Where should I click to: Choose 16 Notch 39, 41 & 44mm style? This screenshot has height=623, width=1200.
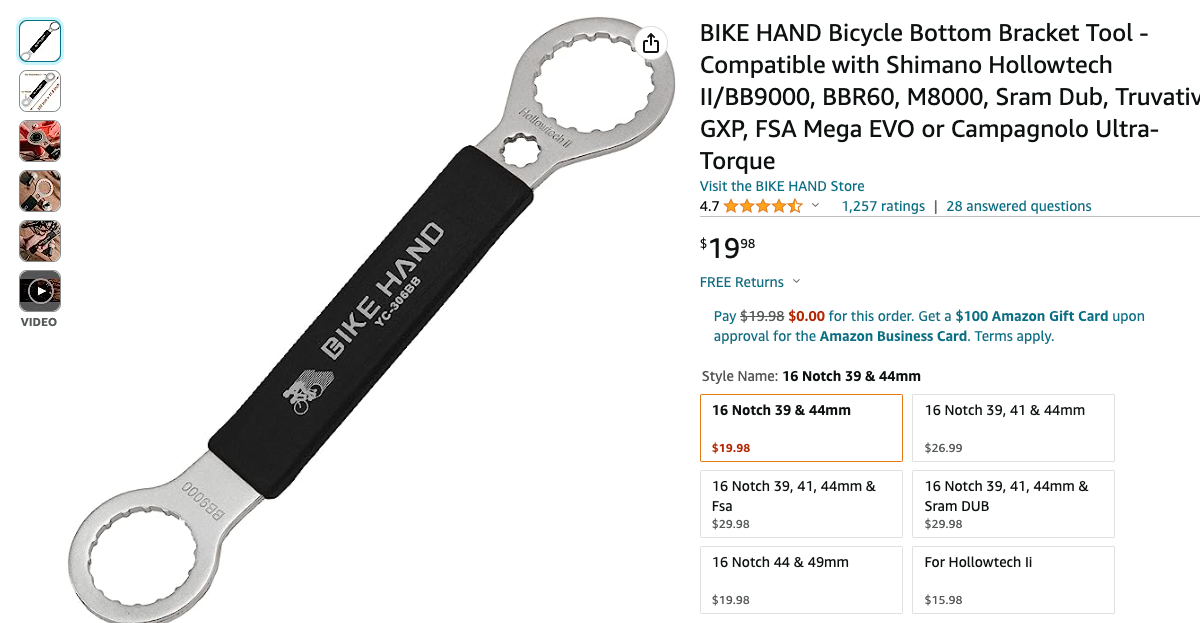[1014, 428]
